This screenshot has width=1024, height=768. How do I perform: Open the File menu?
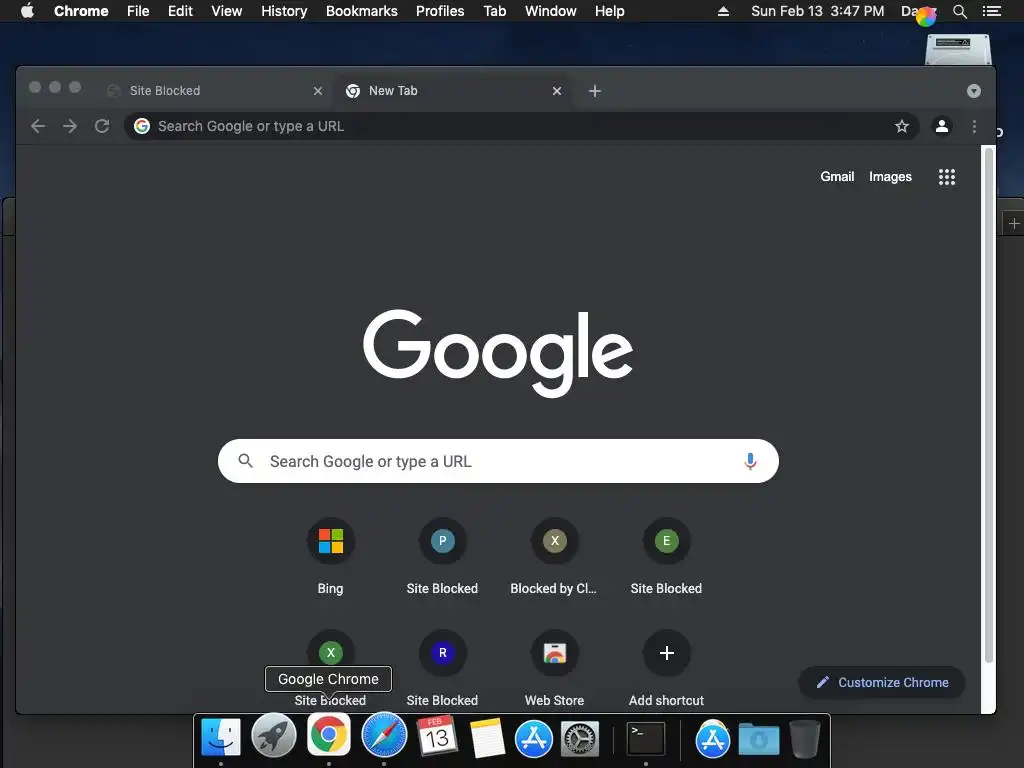click(138, 11)
